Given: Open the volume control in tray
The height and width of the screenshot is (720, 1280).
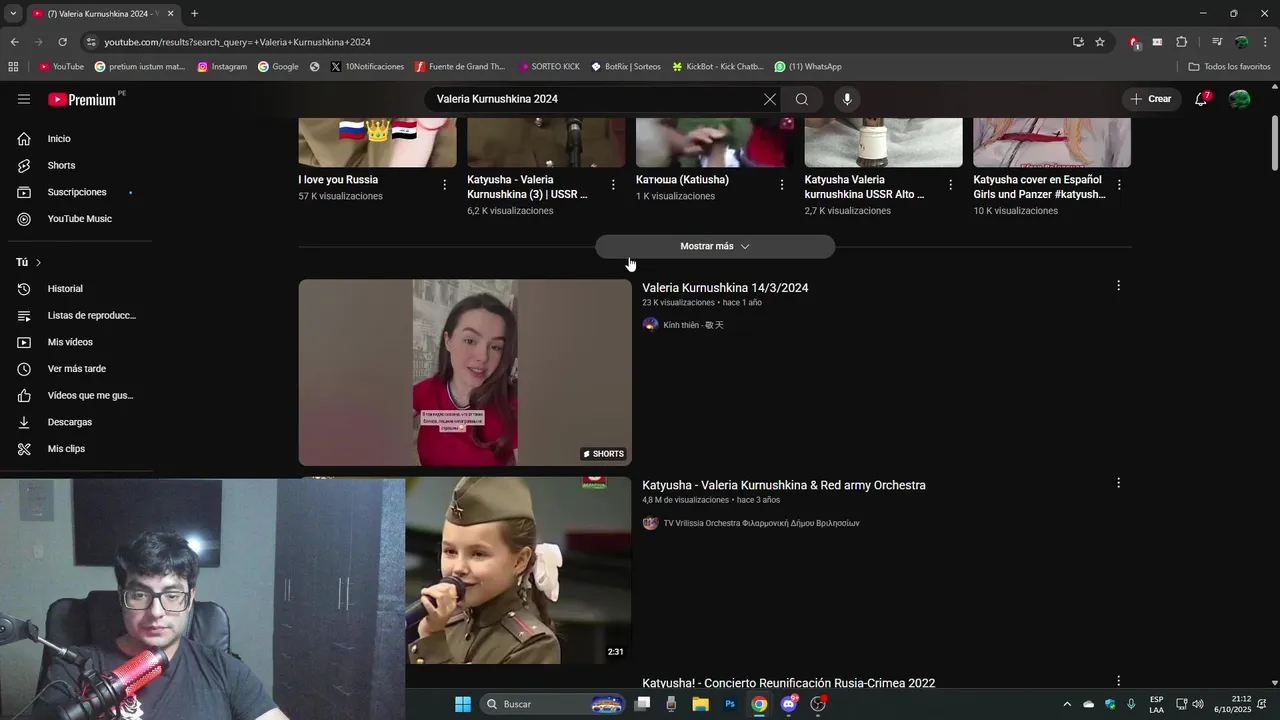Looking at the screenshot, I should (x=1198, y=704).
